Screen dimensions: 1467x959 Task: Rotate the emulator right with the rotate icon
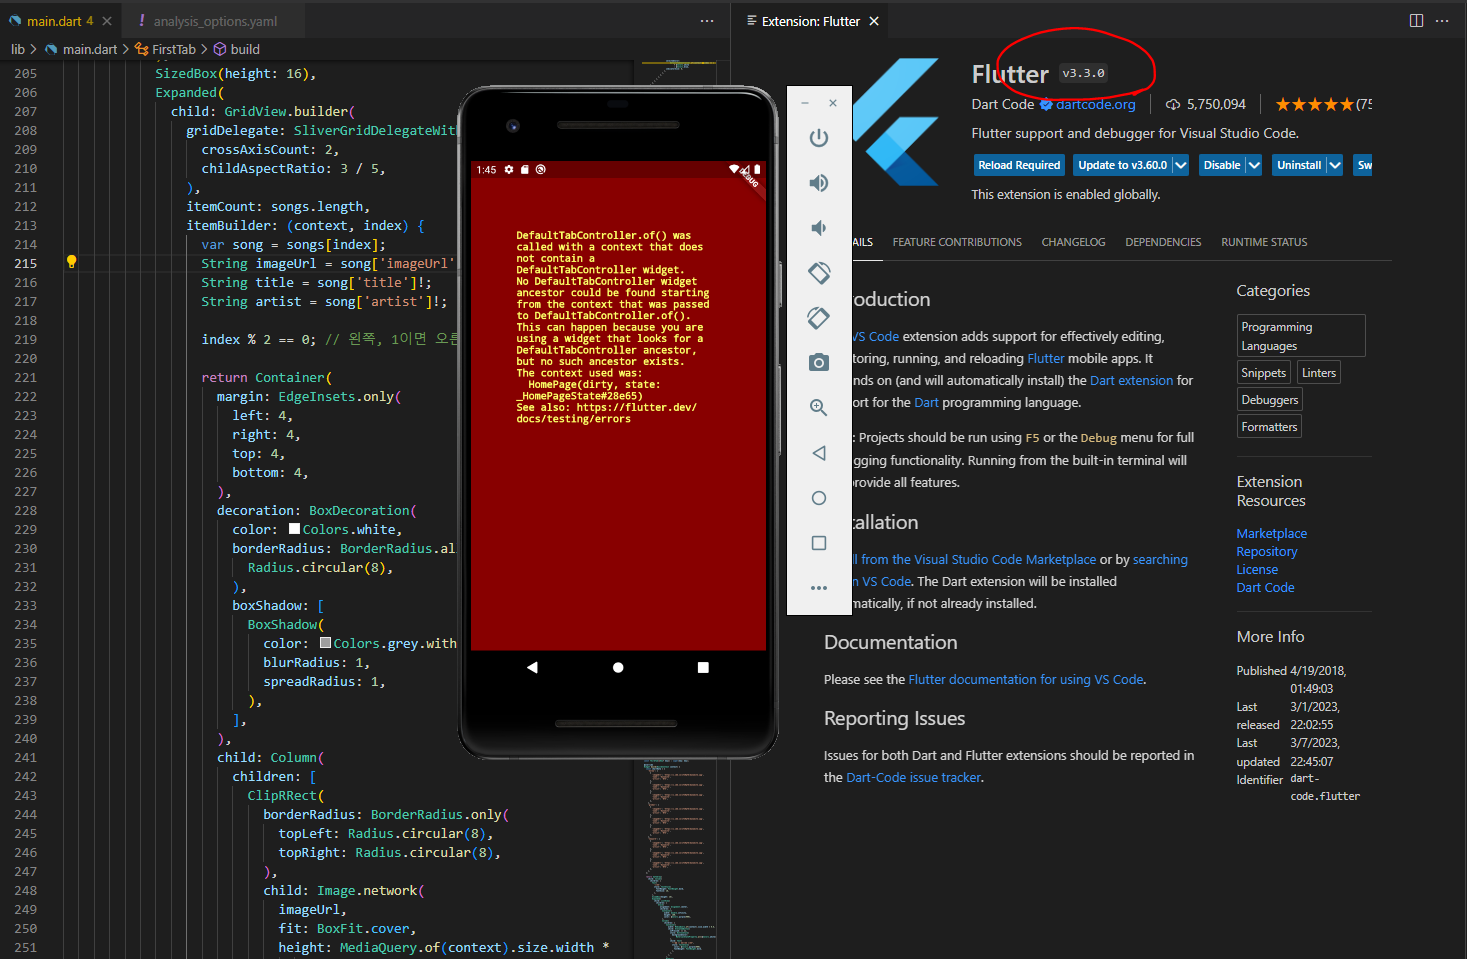click(x=819, y=318)
